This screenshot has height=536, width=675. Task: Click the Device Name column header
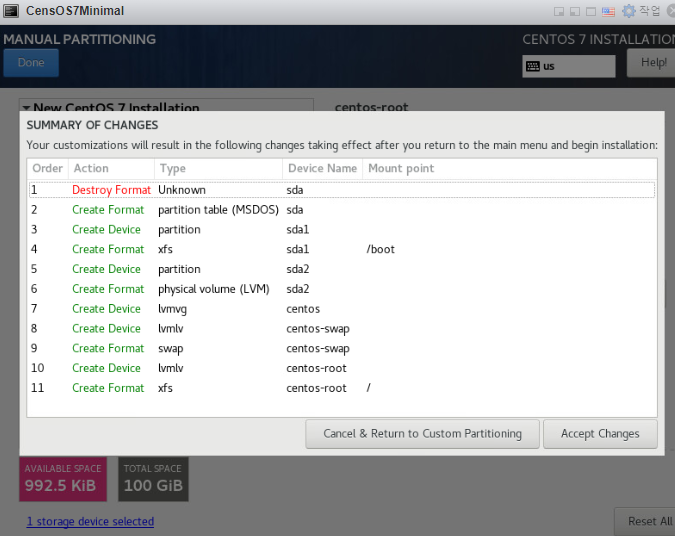click(322, 168)
